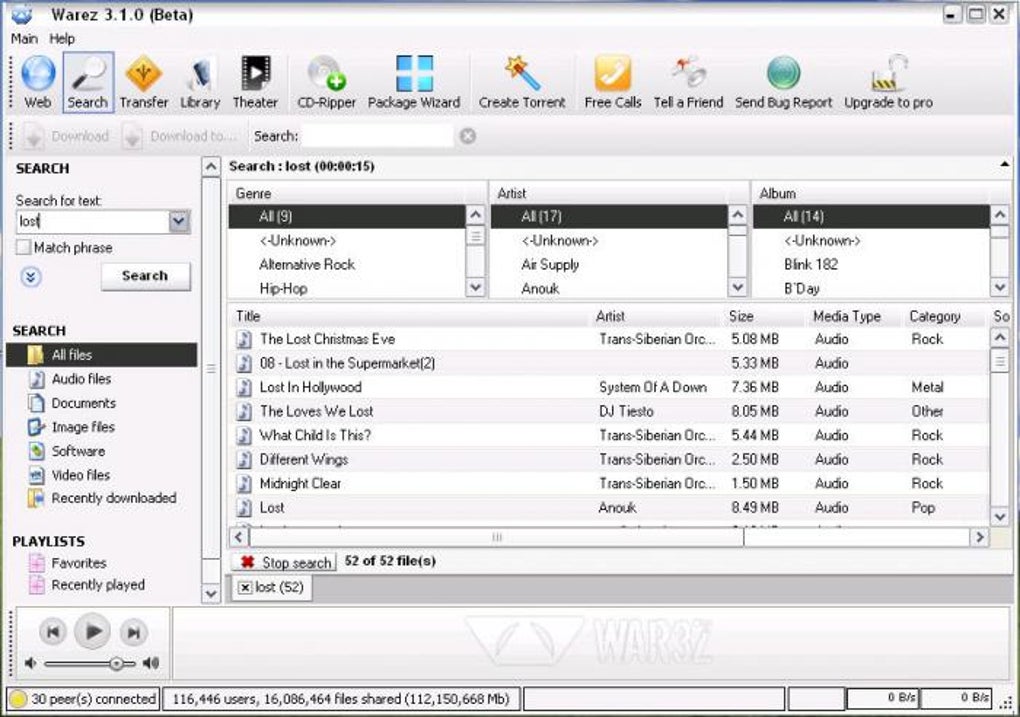Select the Search toolbar icon

pos(88,82)
